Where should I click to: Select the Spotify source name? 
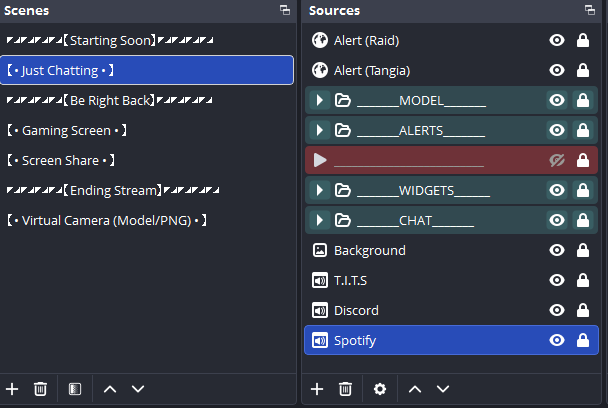point(355,341)
